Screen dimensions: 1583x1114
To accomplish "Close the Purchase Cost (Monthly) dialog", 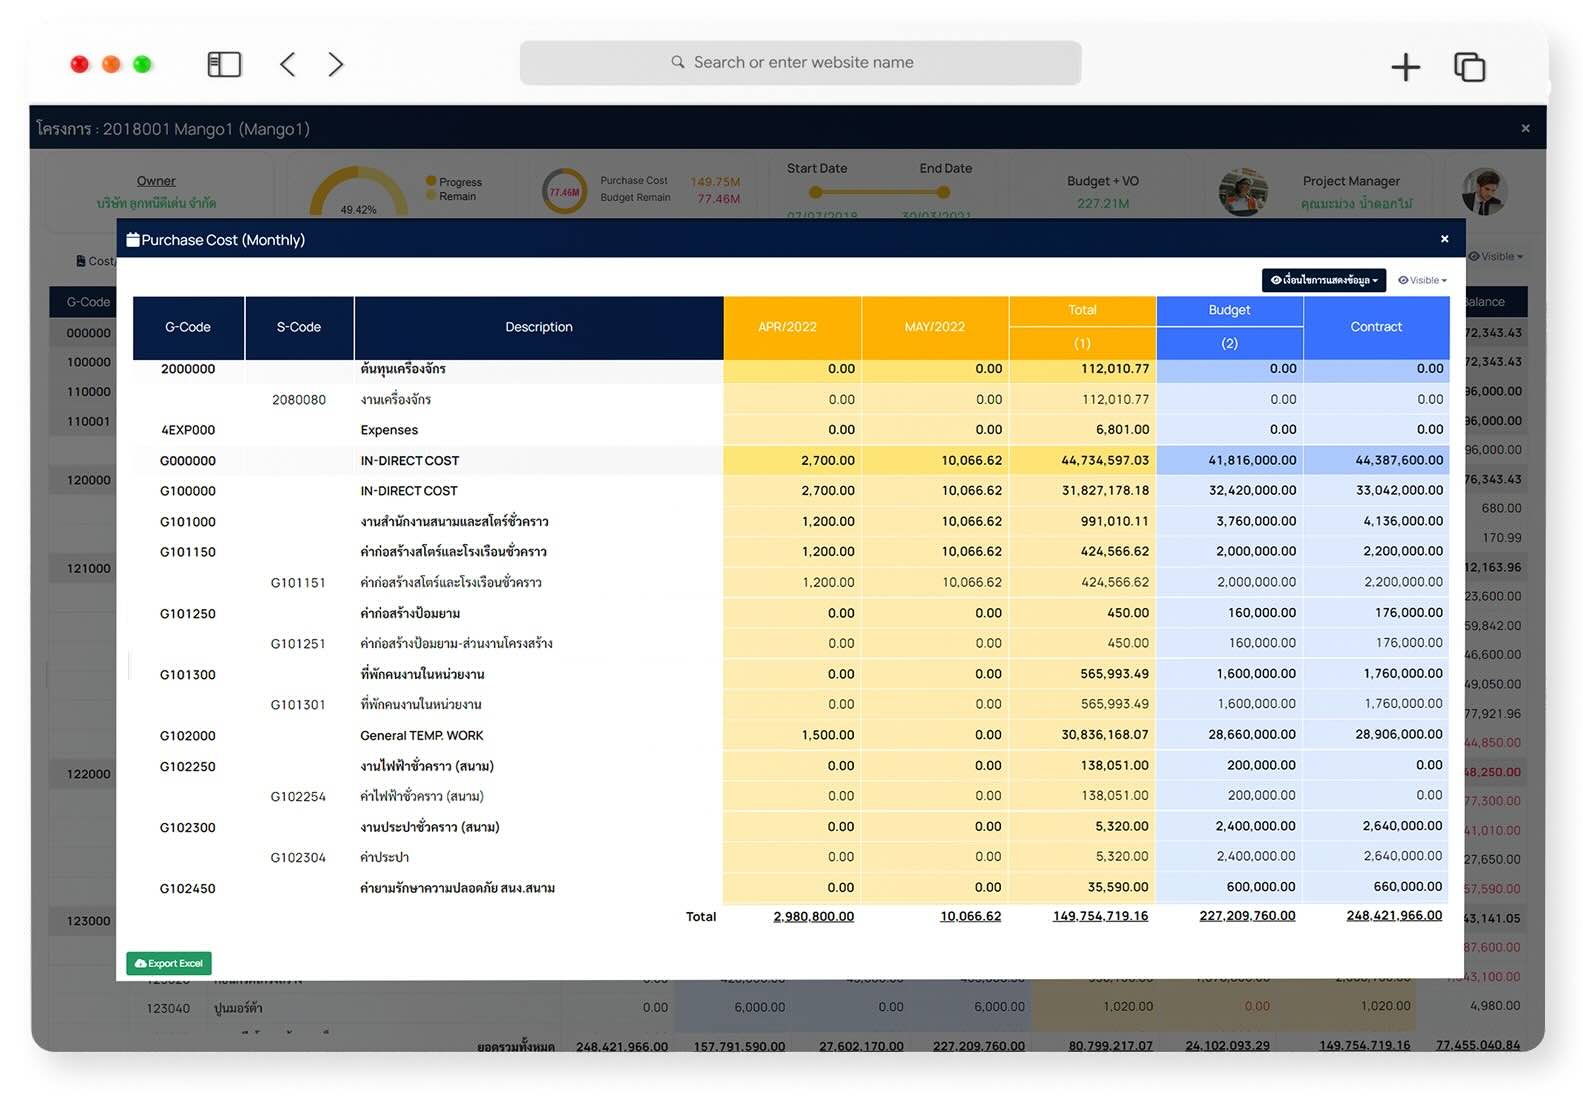I will (1444, 239).
